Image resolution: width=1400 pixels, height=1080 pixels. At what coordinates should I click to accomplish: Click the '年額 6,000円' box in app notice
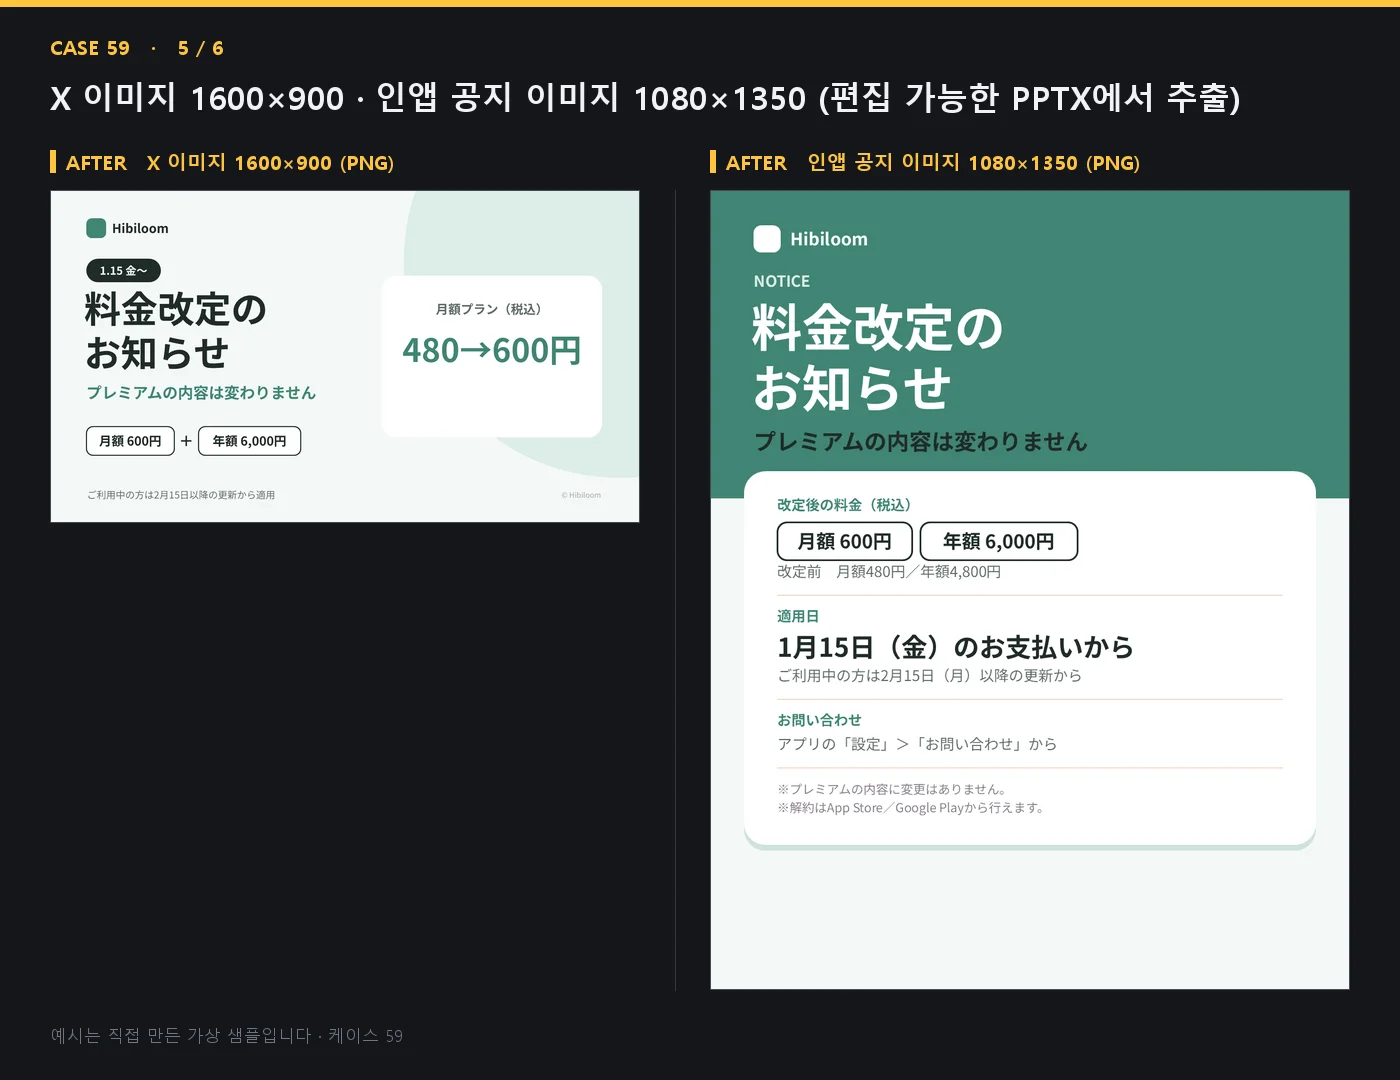(998, 541)
